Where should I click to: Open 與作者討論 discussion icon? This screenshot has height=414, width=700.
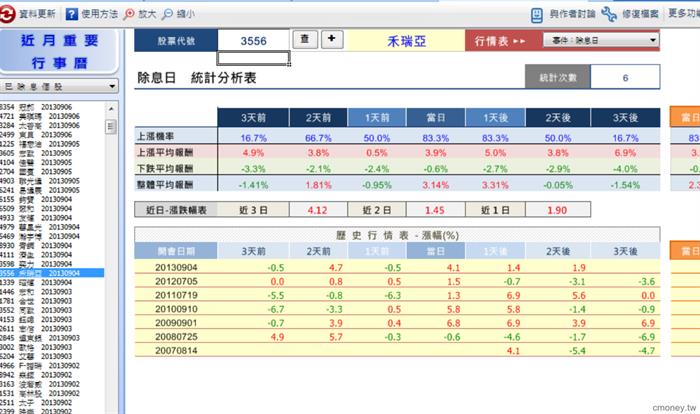click(x=537, y=15)
